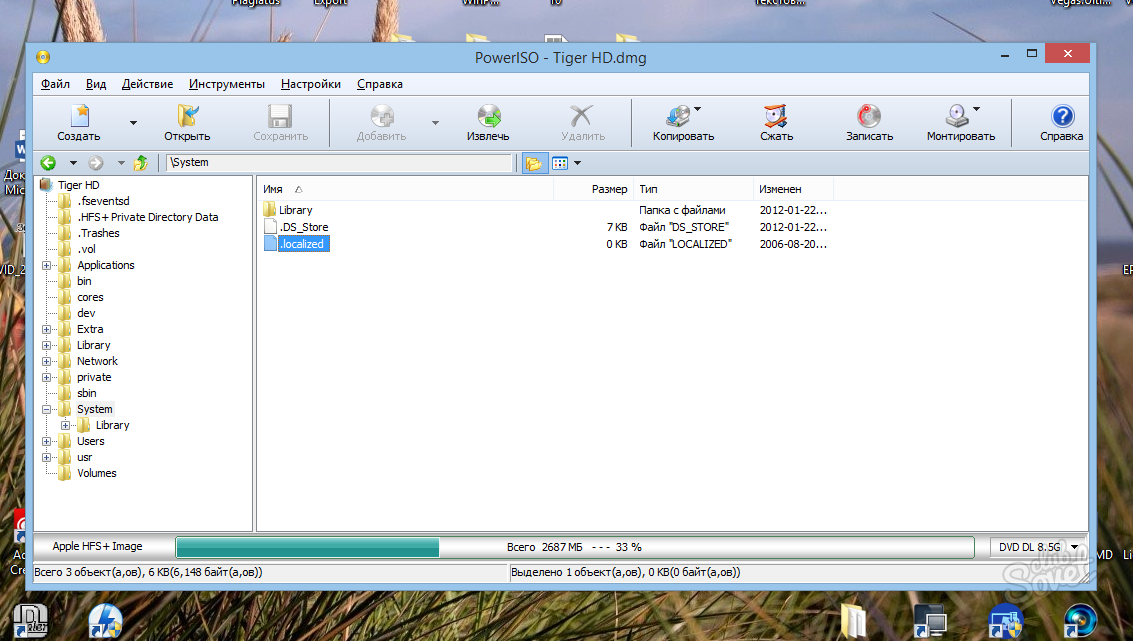Screen dimensions: 1133x641
Task: Click the Копировать (Copy) disc icon
Action: (678, 116)
